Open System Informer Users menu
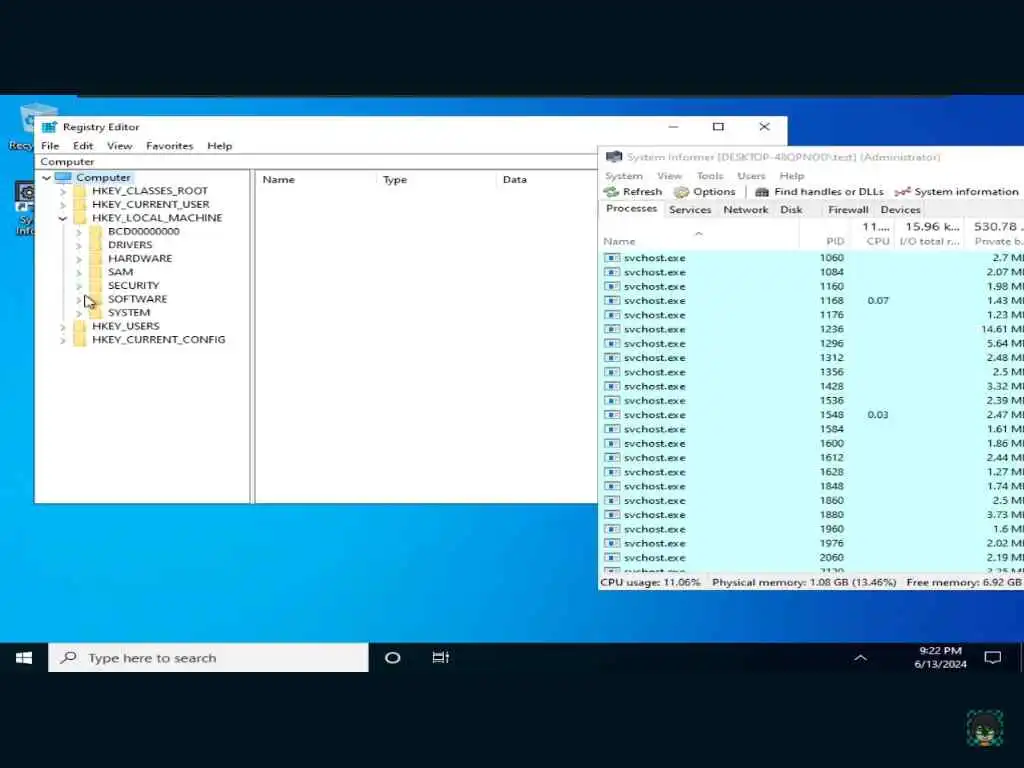 751,176
